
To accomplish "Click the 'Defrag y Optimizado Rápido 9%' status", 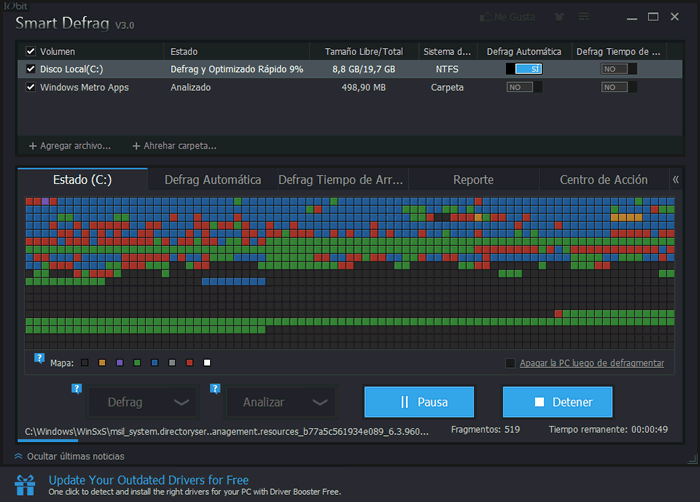I will [237, 69].
